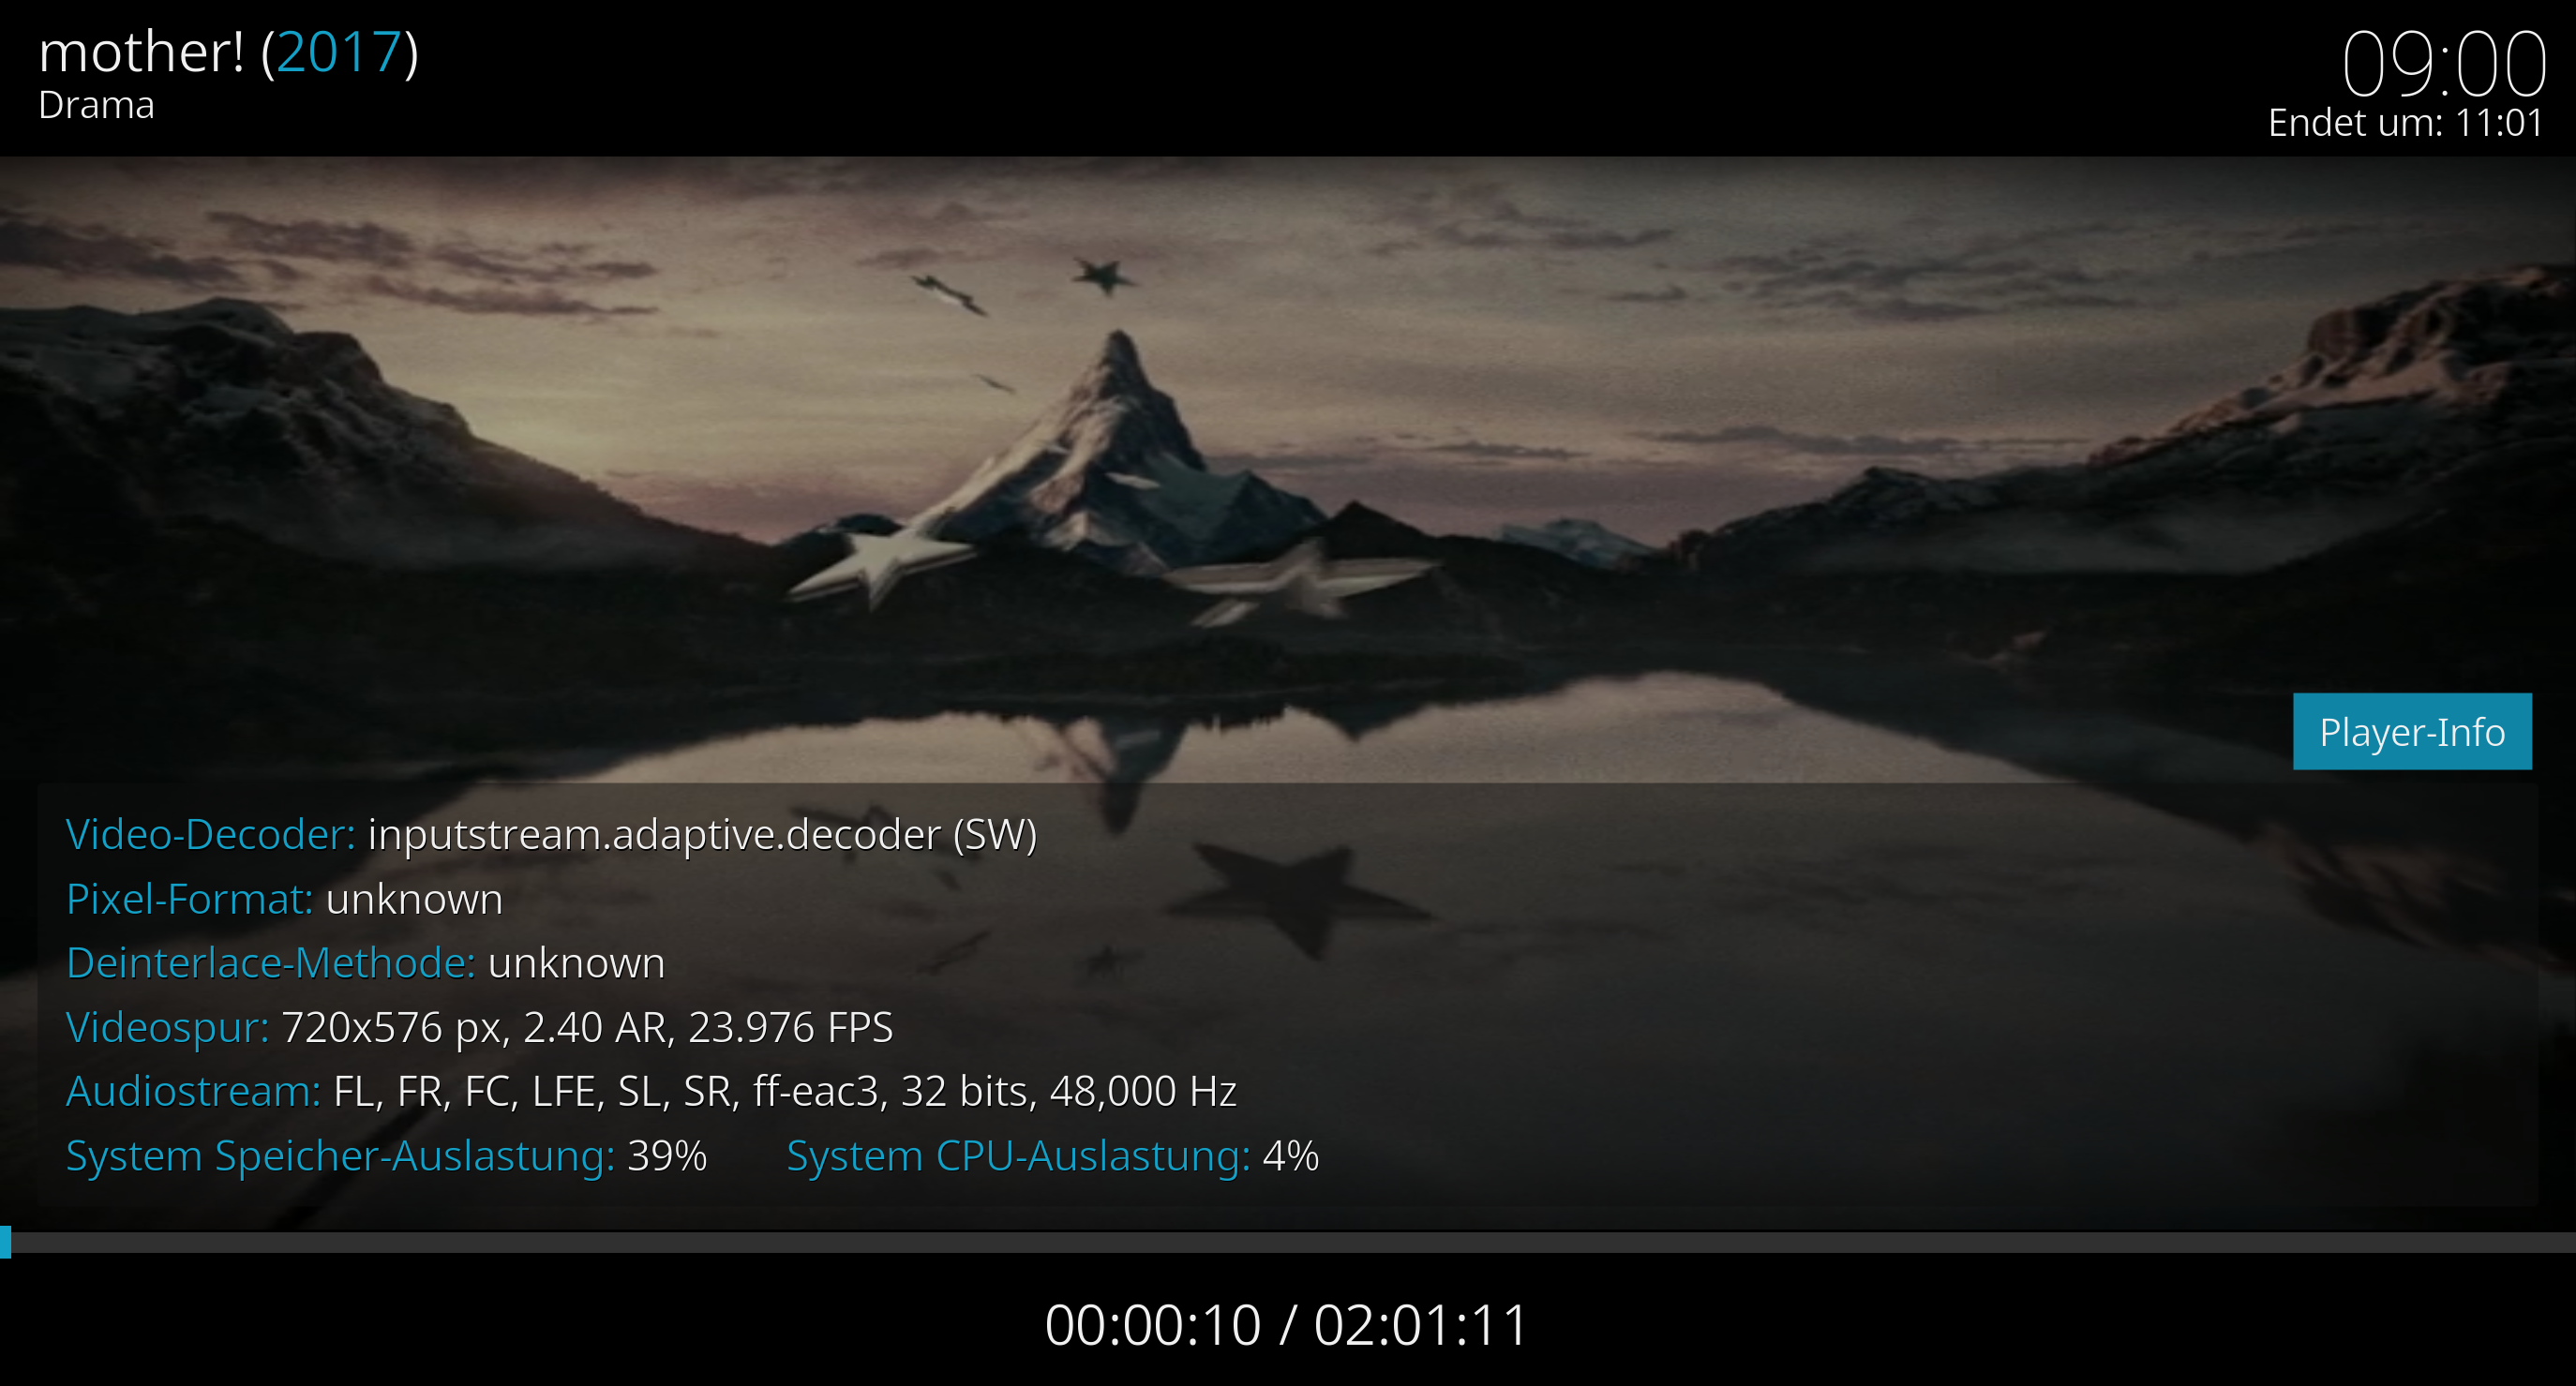Click the Endet um: 11:01 text
The width and height of the screenshot is (2576, 1386).
2405,123
